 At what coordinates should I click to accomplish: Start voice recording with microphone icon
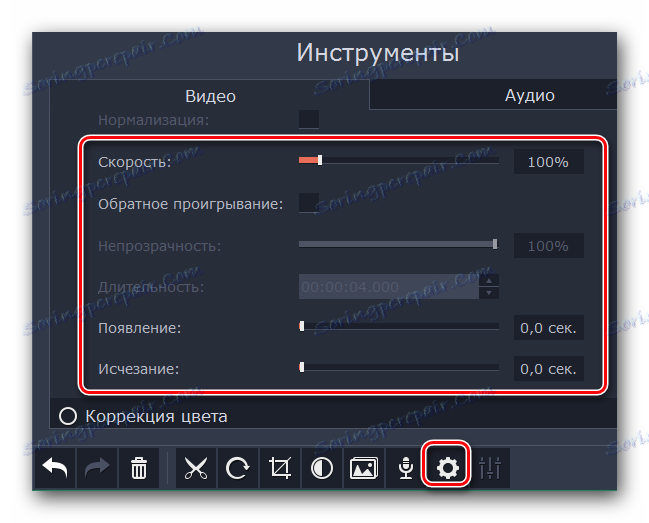point(406,468)
